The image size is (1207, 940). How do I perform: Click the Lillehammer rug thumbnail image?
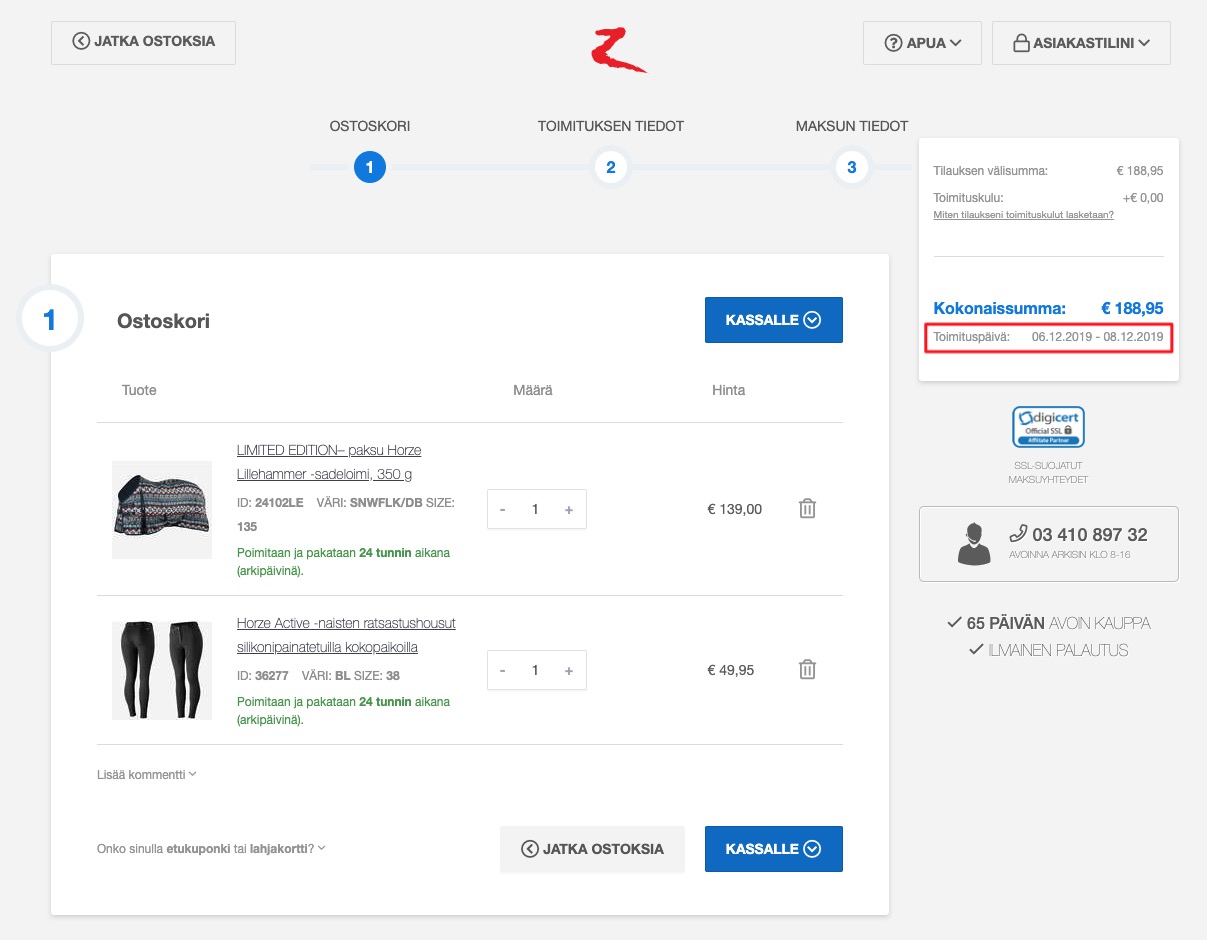point(162,509)
